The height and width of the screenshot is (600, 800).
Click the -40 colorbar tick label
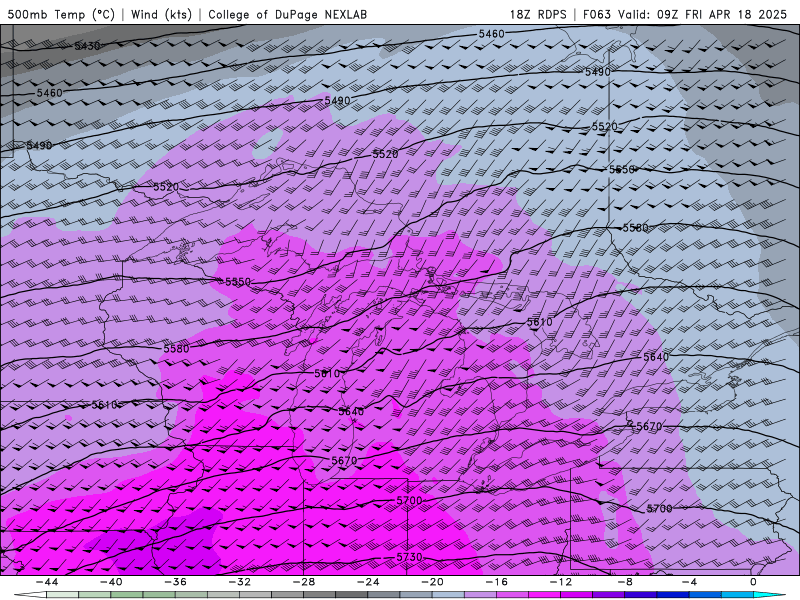[x=111, y=582]
